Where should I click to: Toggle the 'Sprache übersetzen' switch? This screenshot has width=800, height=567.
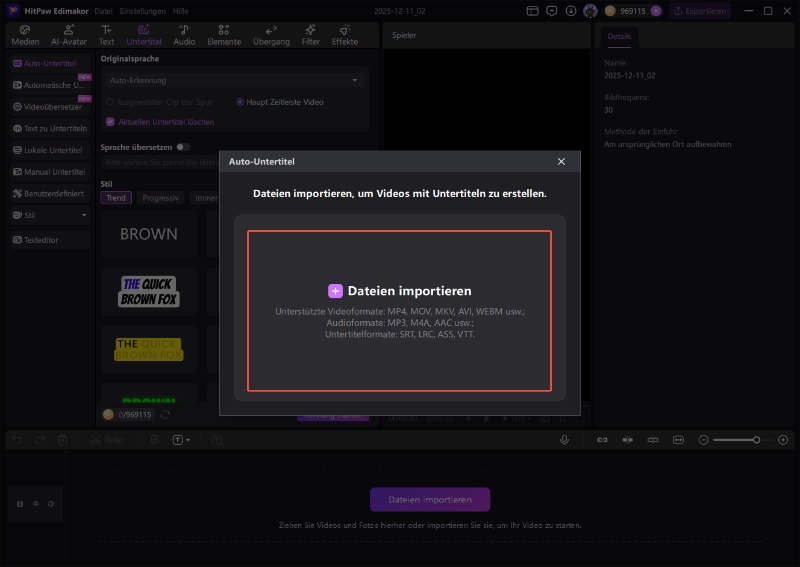click(183, 147)
